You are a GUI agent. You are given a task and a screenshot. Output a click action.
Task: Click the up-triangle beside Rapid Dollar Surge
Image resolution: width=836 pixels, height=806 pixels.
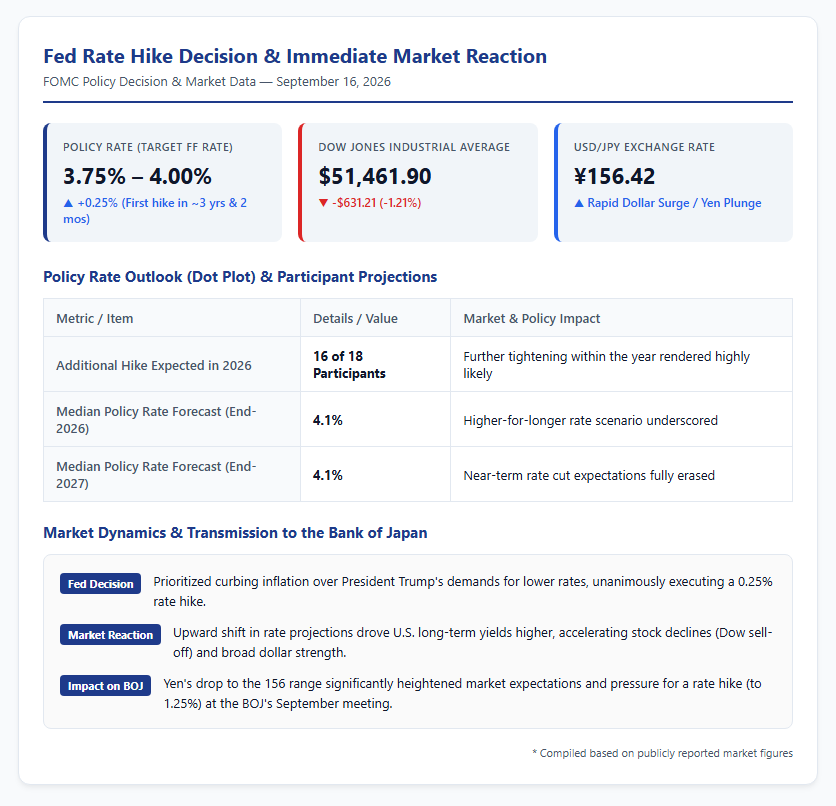tap(578, 203)
